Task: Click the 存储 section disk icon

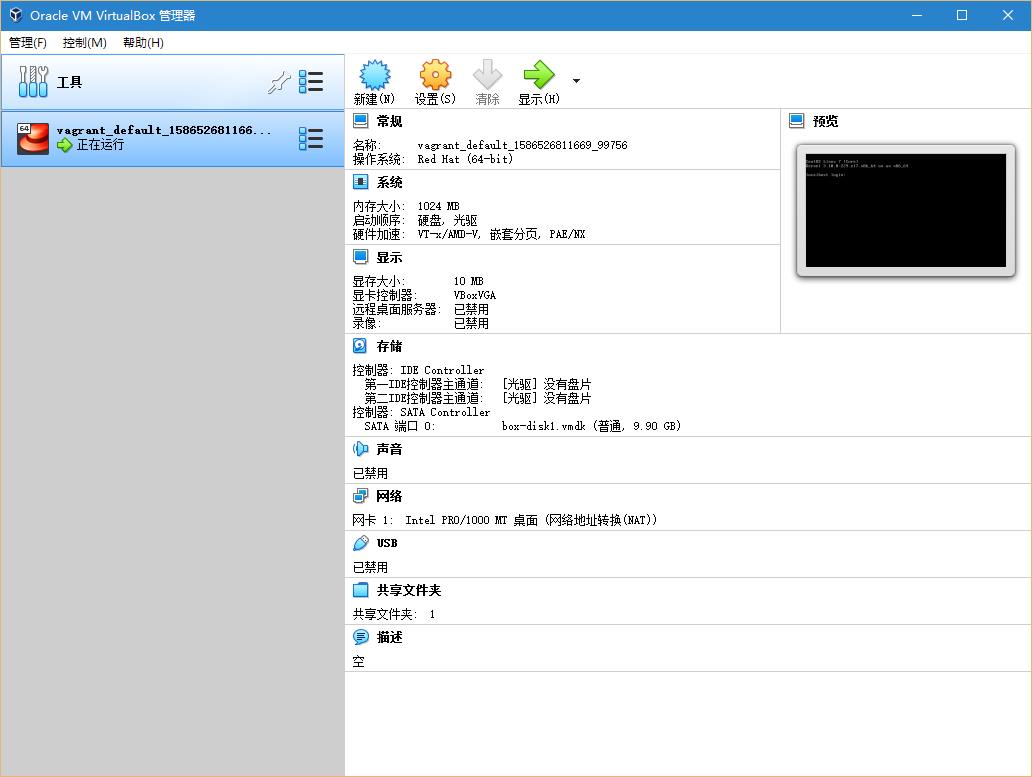Action: coord(361,345)
